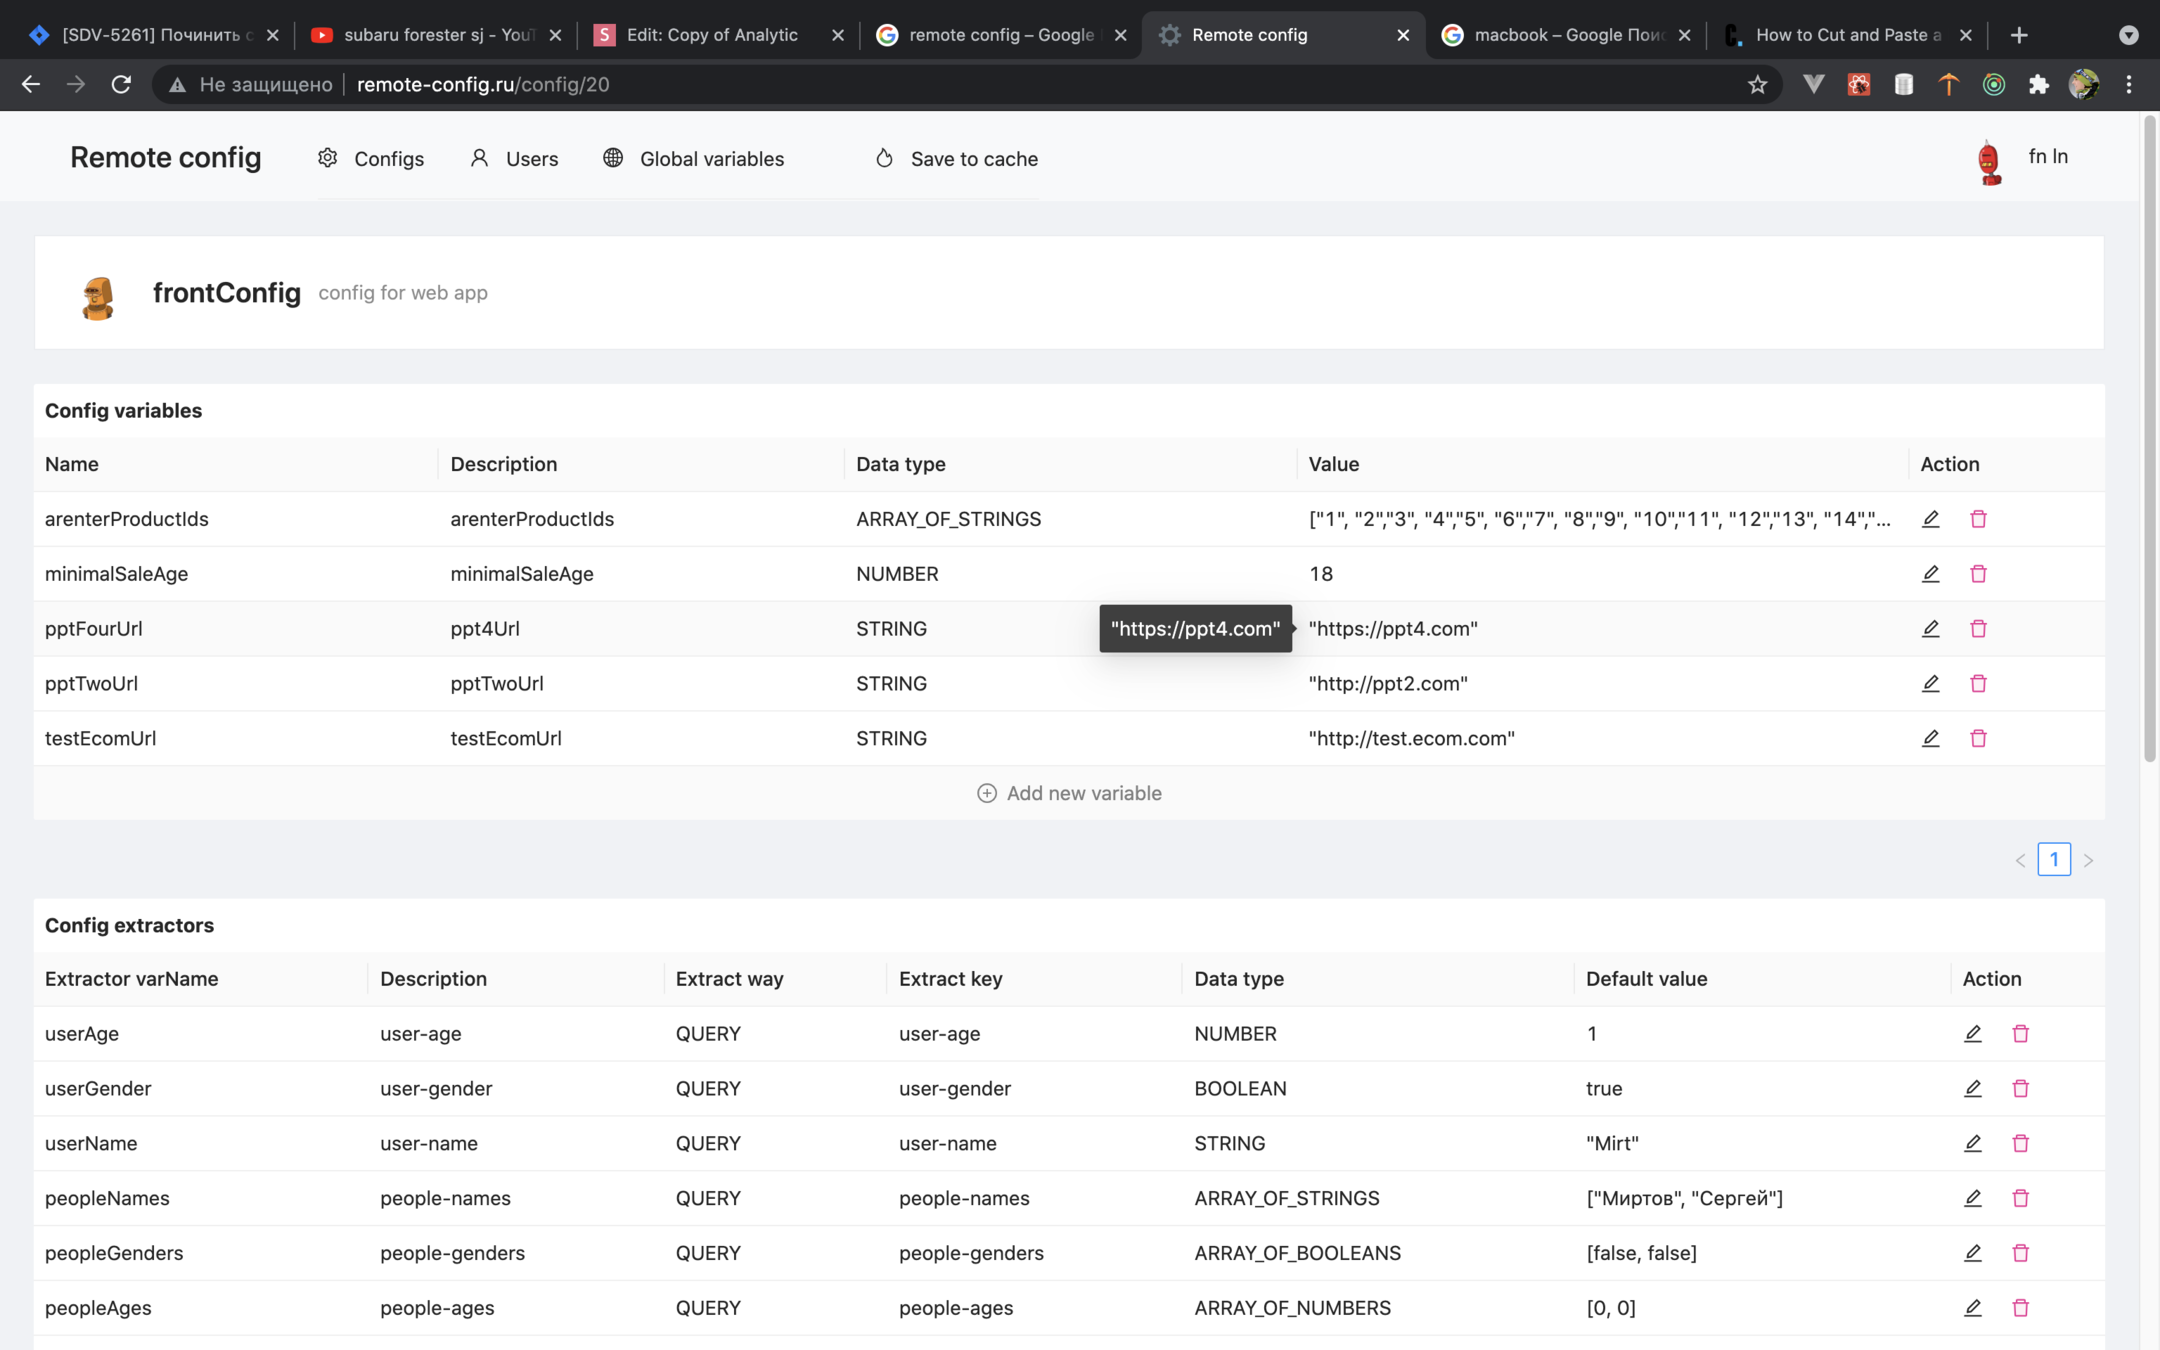Reload the current page
Image resolution: width=2160 pixels, height=1350 pixels.
pos(121,85)
